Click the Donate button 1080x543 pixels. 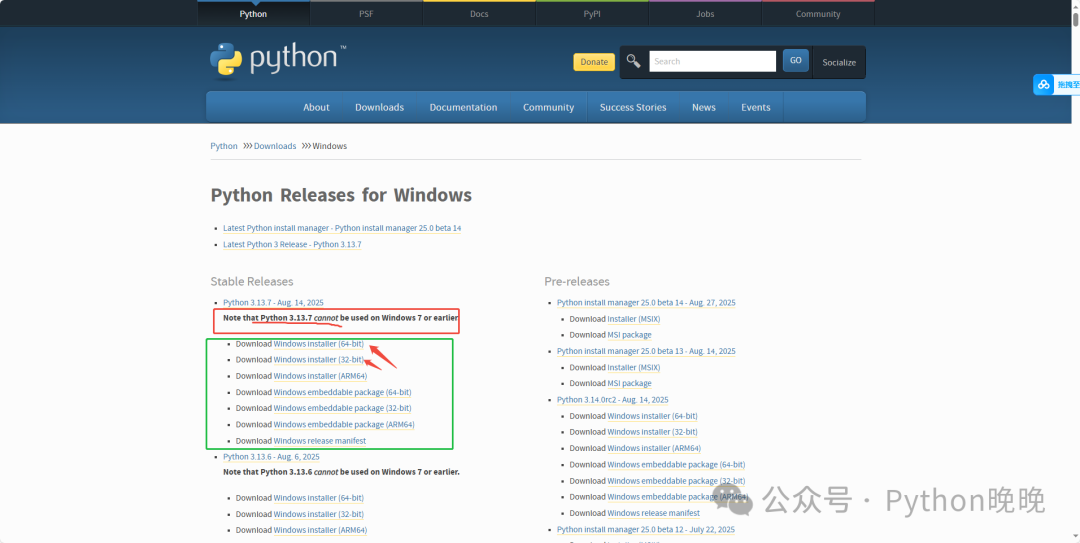point(594,62)
